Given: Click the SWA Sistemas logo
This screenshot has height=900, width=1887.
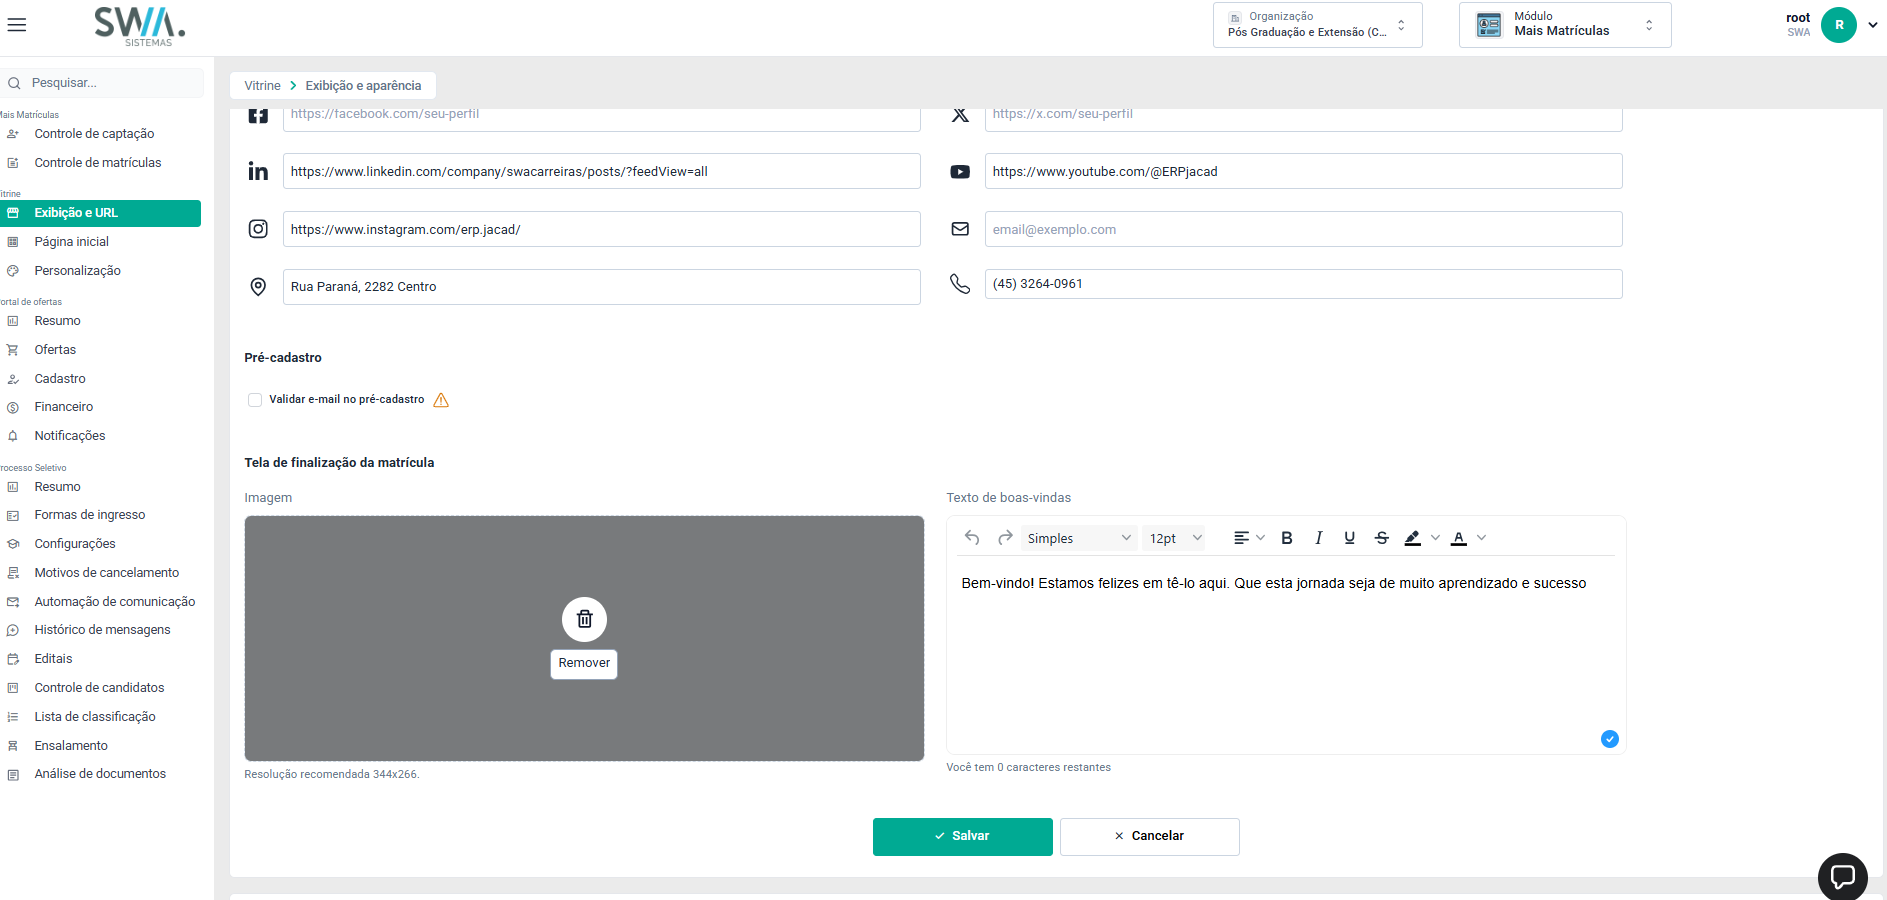Looking at the screenshot, I should pyautogui.click(x=140, y=27).
